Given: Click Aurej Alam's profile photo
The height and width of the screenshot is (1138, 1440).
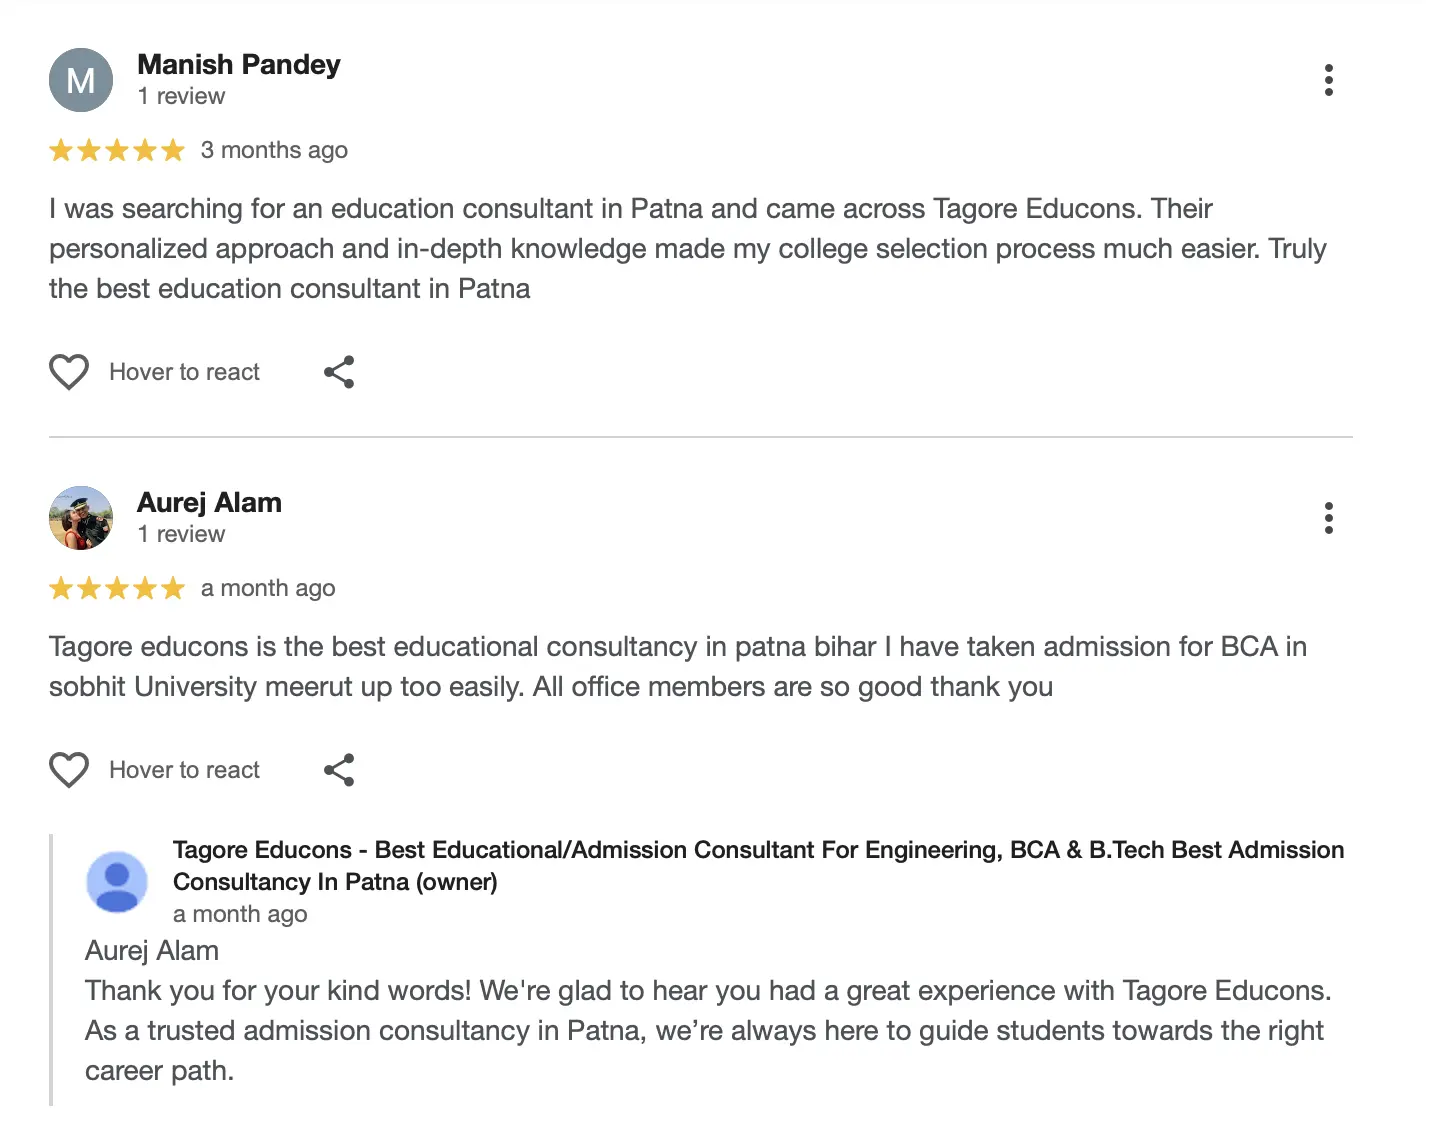Looking at the screenshot, I should pyautogui.click(x=81, y=518).
